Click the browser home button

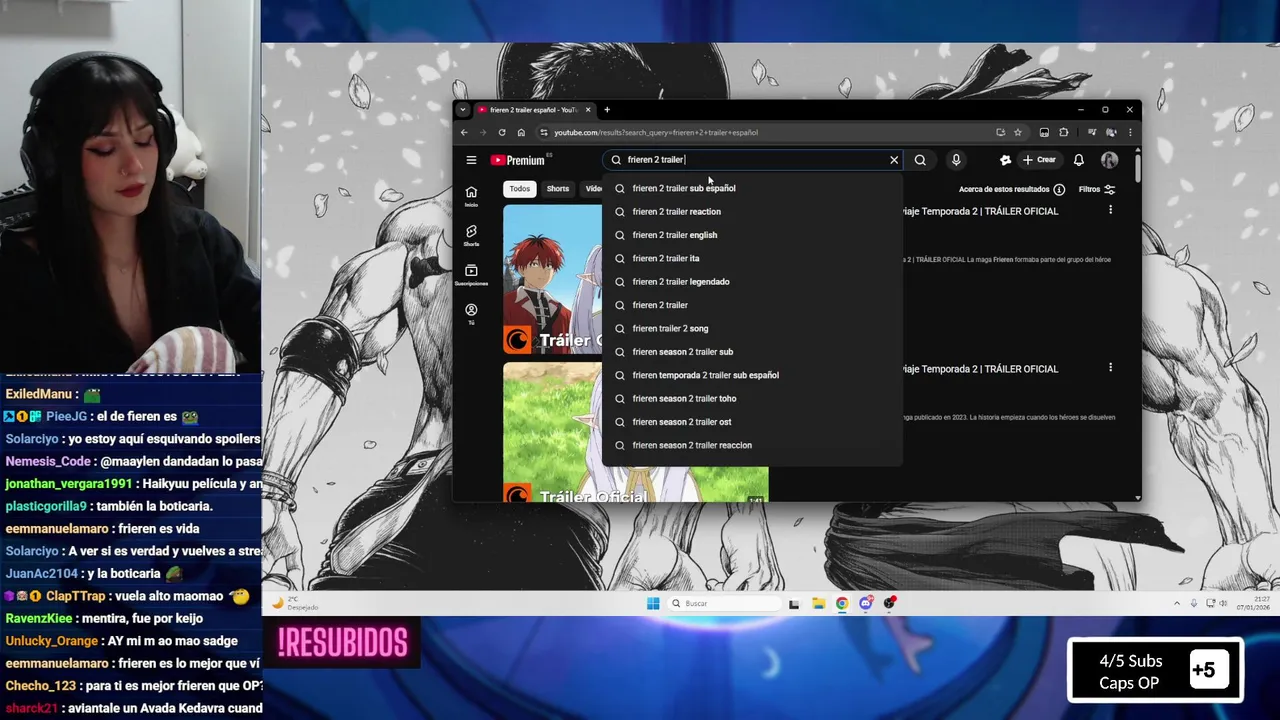pyautogui.click(x=521, y=132)
